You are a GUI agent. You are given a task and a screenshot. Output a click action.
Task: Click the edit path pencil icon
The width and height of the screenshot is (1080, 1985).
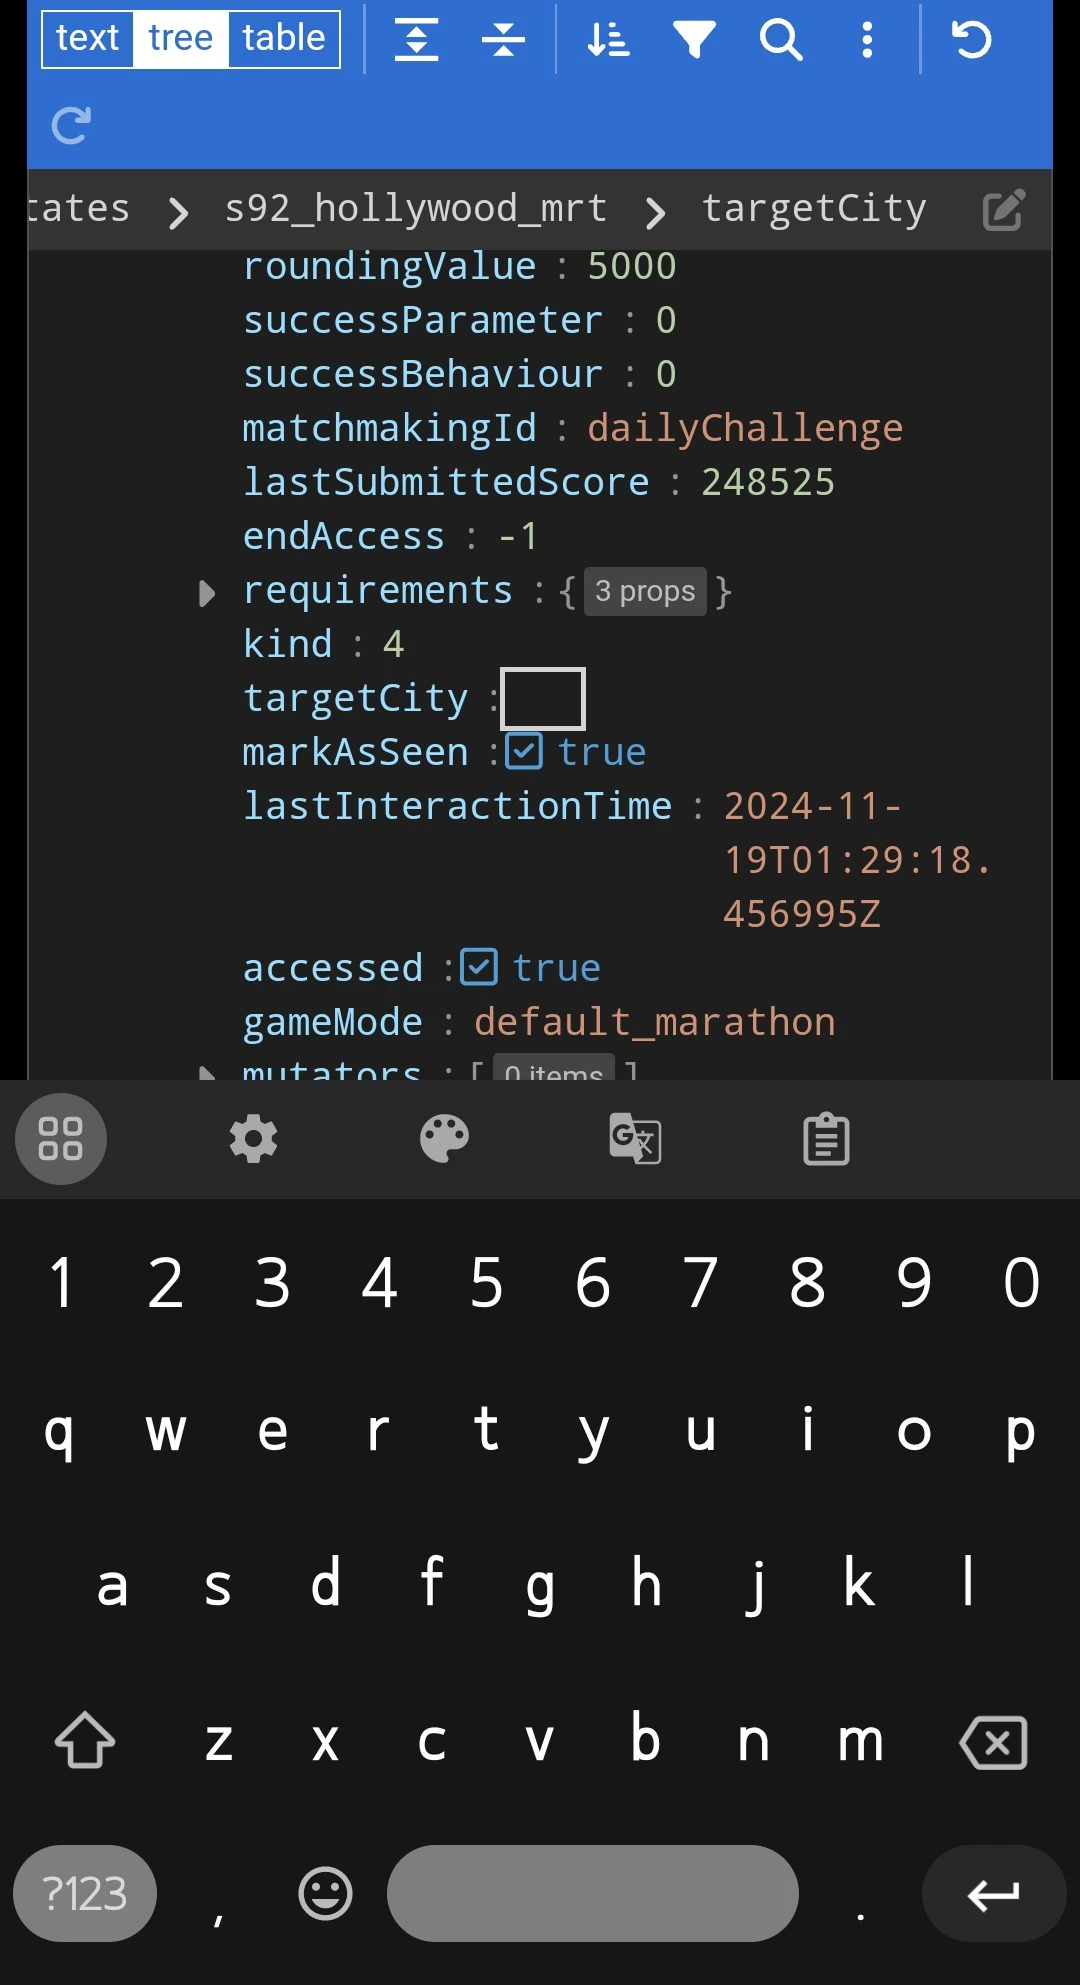(1004, 210)
